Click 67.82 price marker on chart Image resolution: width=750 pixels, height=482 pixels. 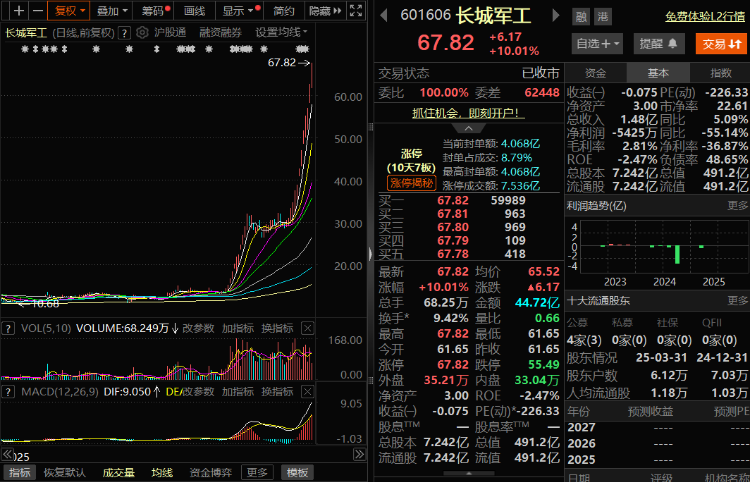[x=289, y=63]
